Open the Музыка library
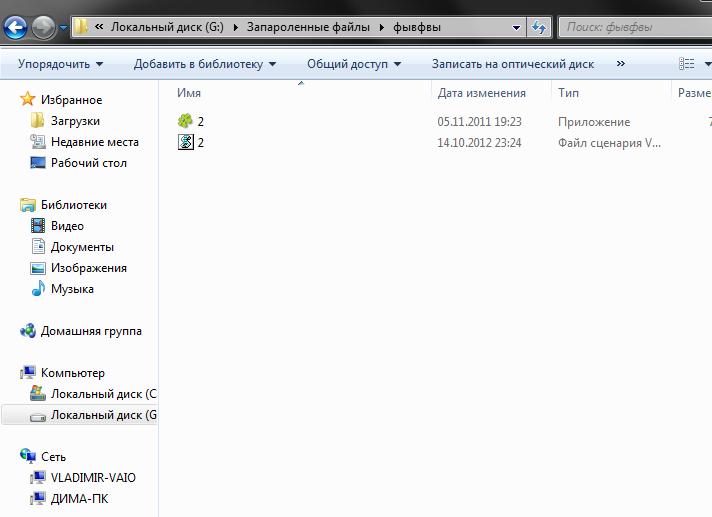Screen dimensions: 712x517 [72, 289]
